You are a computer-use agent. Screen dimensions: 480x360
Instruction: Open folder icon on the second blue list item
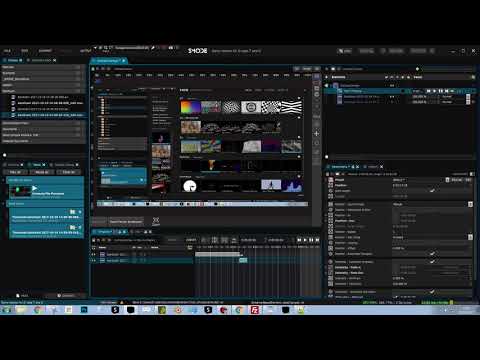pyautogui.click(x=72, y=212)
